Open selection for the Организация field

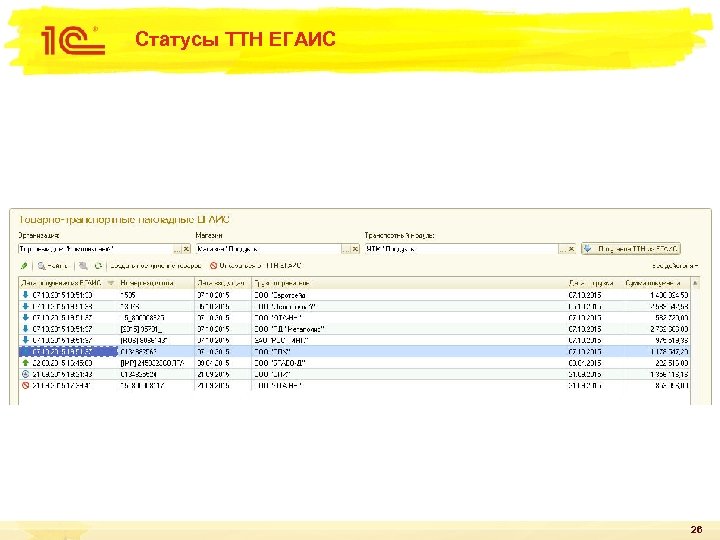[177, 249]
